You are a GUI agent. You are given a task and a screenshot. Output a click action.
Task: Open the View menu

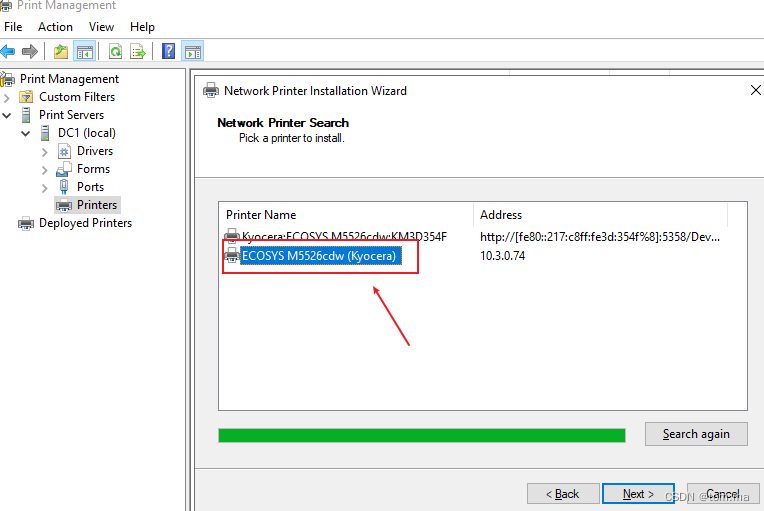[x=101, y=27]
